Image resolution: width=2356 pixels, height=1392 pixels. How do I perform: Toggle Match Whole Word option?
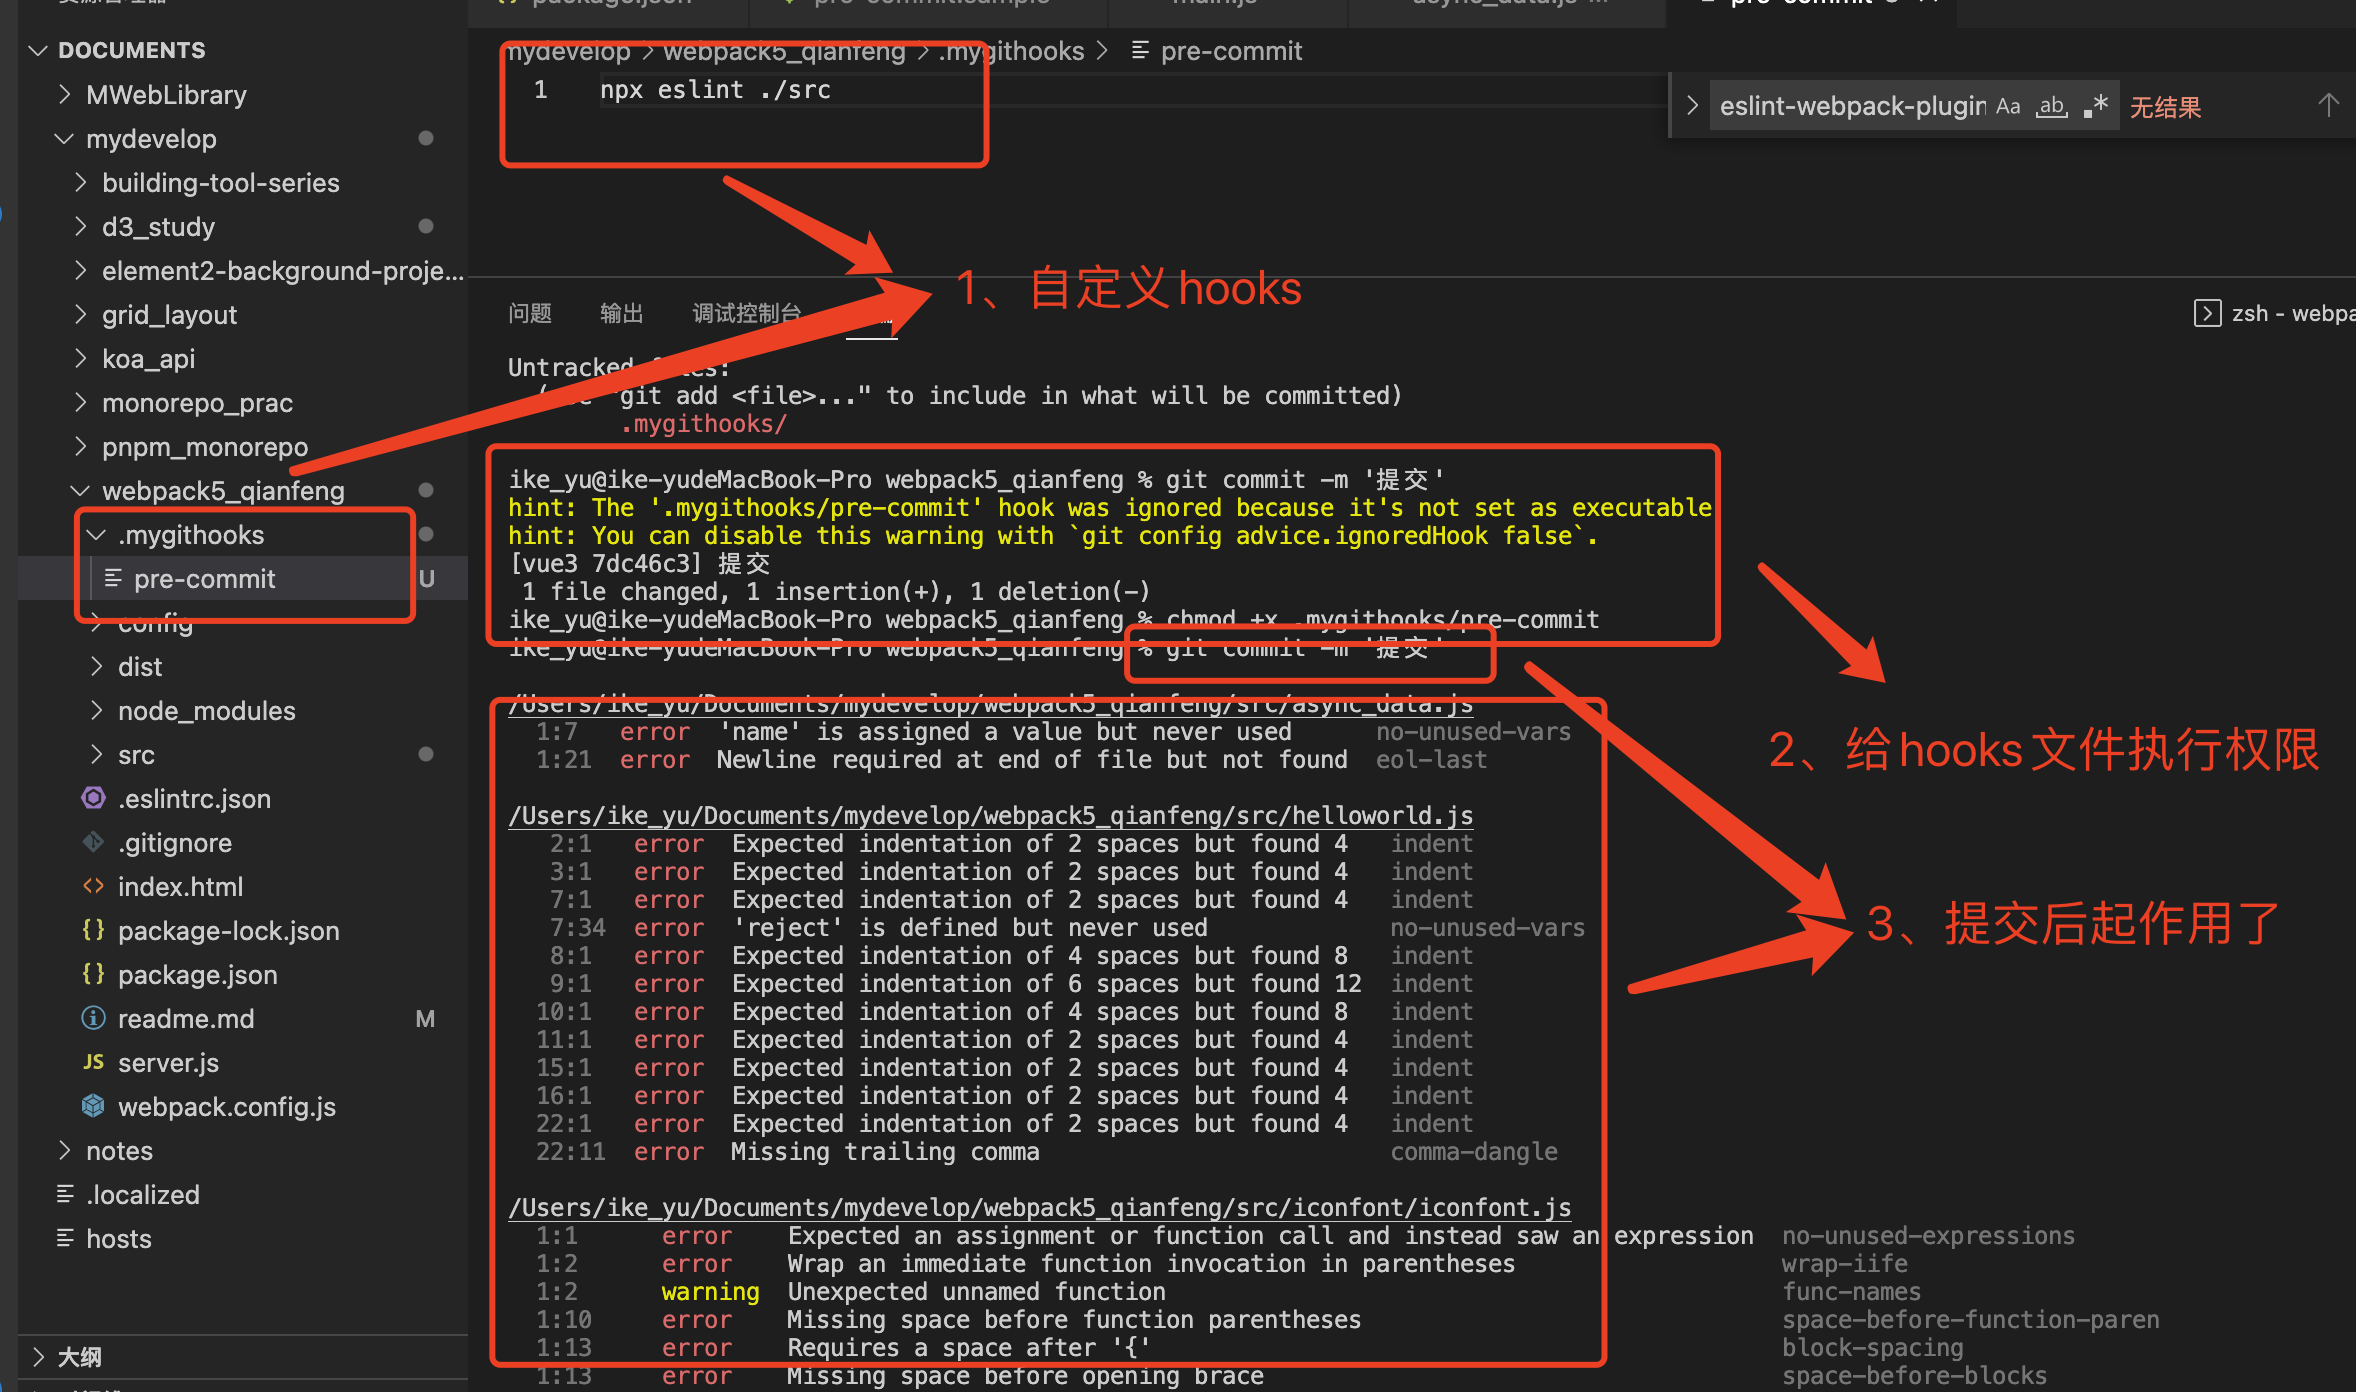[2052, 106]
